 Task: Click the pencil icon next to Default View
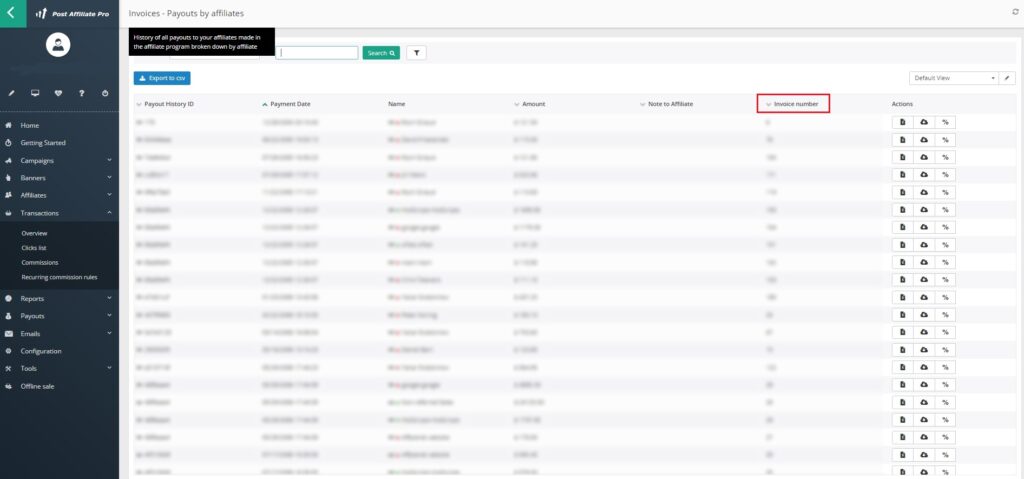[1008, 78]
